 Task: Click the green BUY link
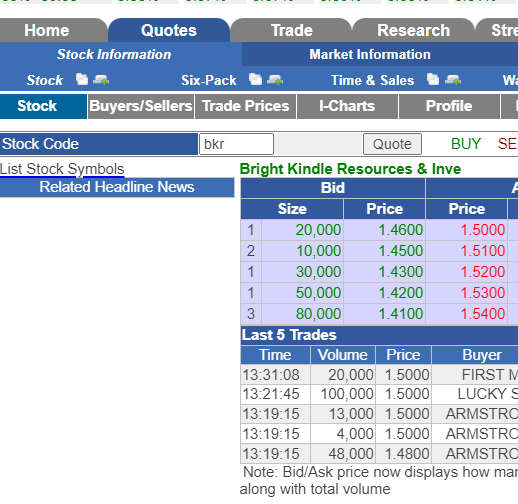(466, 144)
